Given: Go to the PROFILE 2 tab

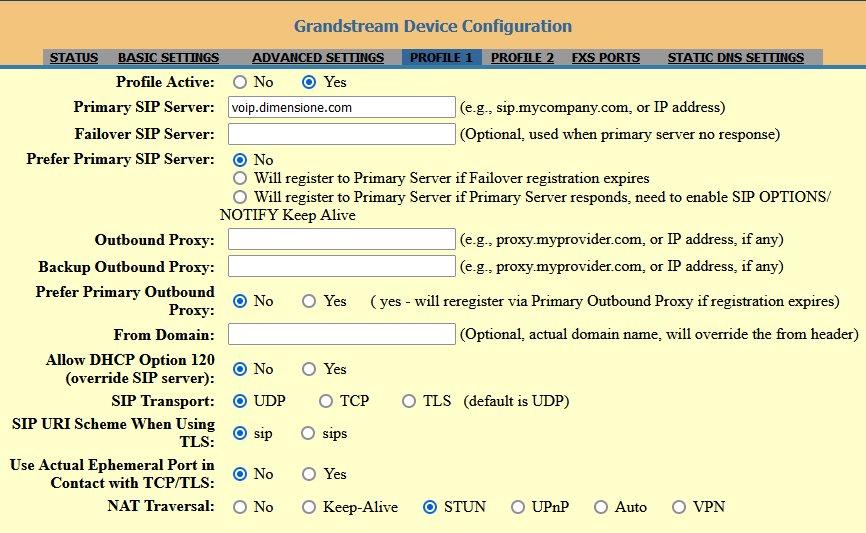Looking at the screenshot, I should [522, 57].
